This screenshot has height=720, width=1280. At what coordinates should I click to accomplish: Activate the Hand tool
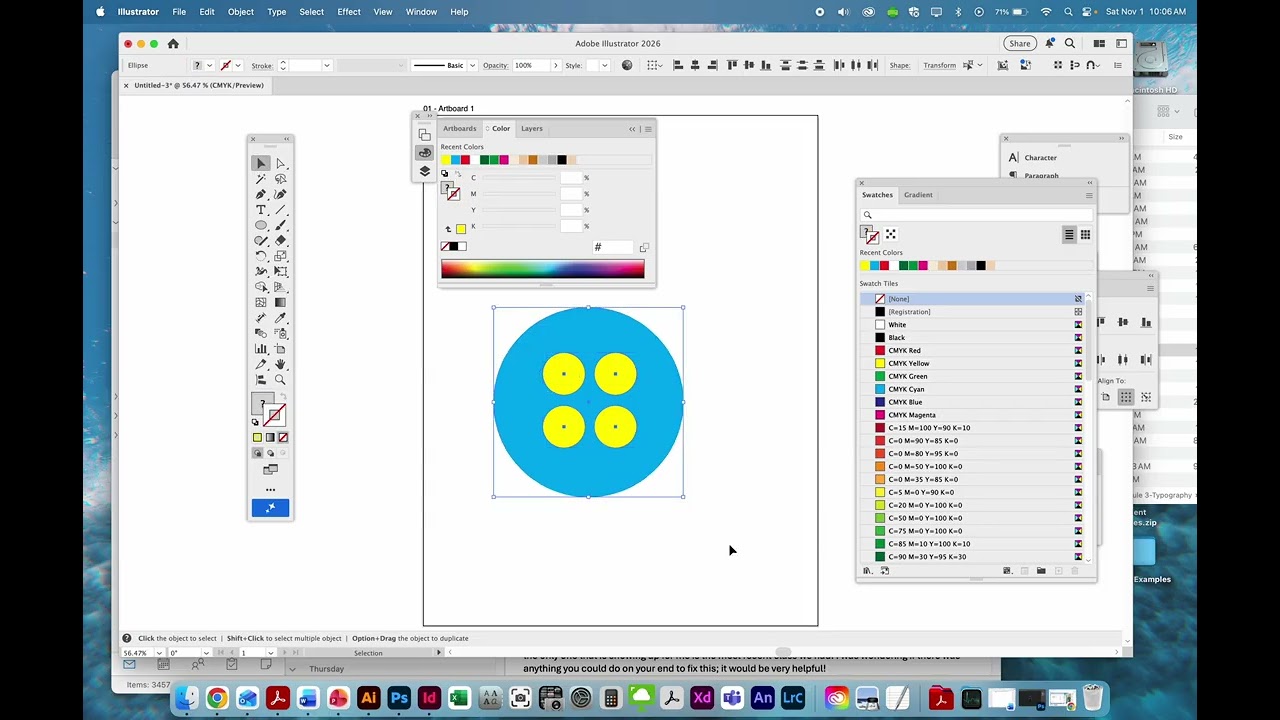pyautogui.click(x=281, y=364)
